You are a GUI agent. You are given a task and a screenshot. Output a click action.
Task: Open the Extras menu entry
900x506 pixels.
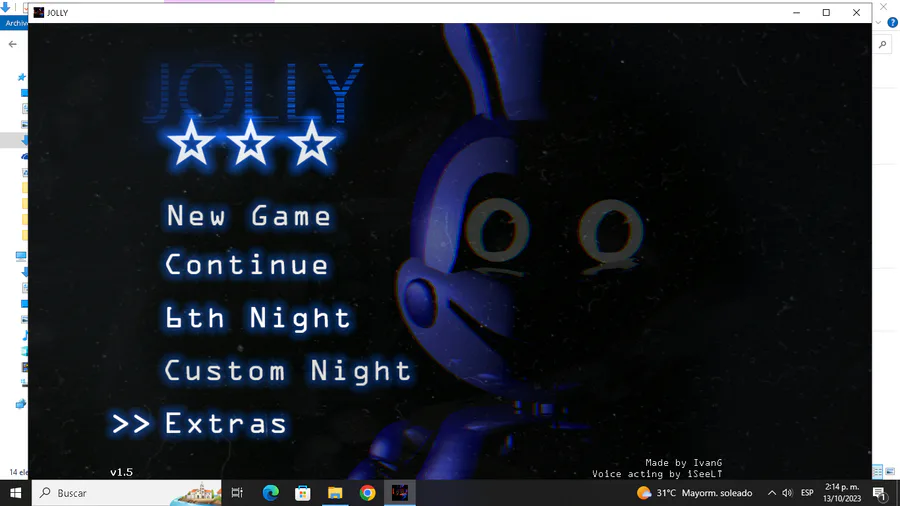point(226,423)
